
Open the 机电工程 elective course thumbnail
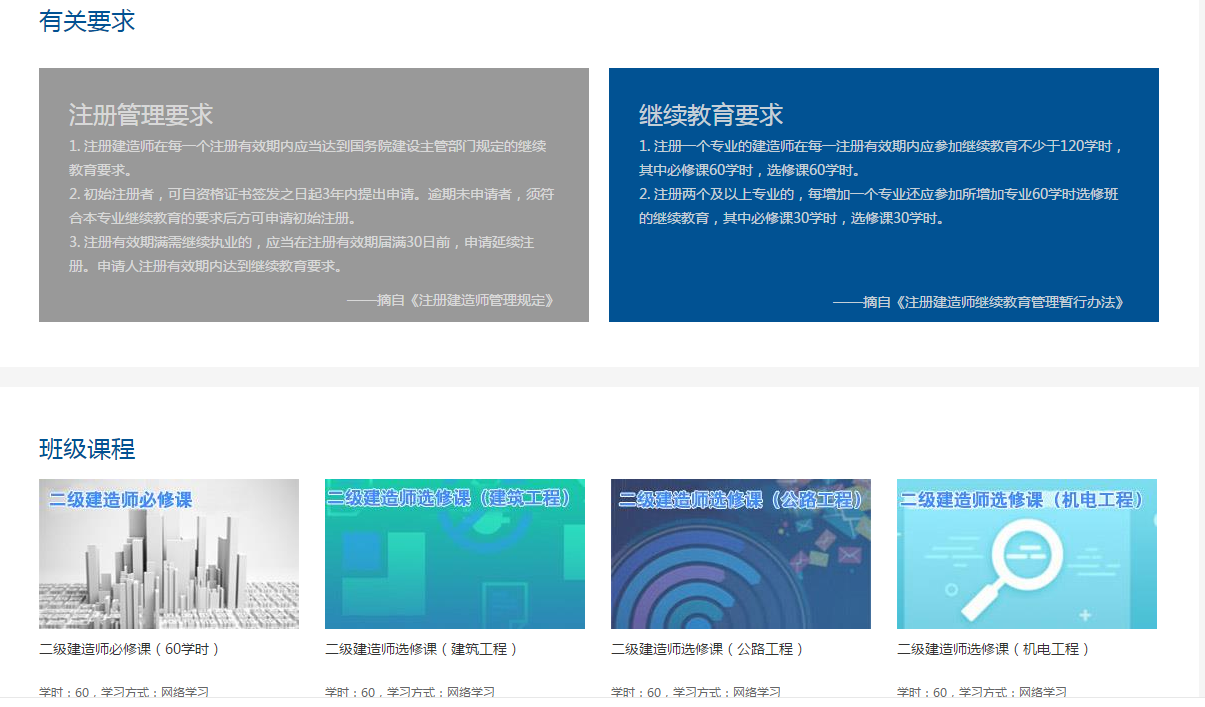1026,554
